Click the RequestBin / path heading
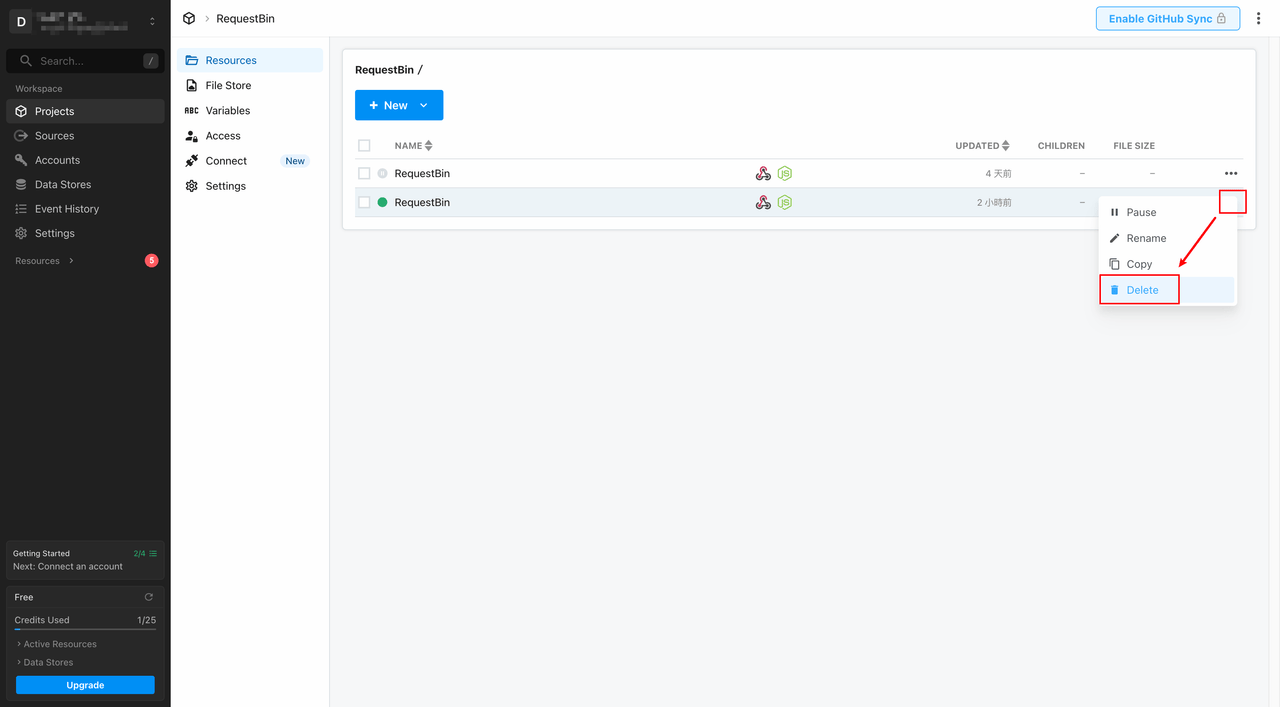 [389, 70]
